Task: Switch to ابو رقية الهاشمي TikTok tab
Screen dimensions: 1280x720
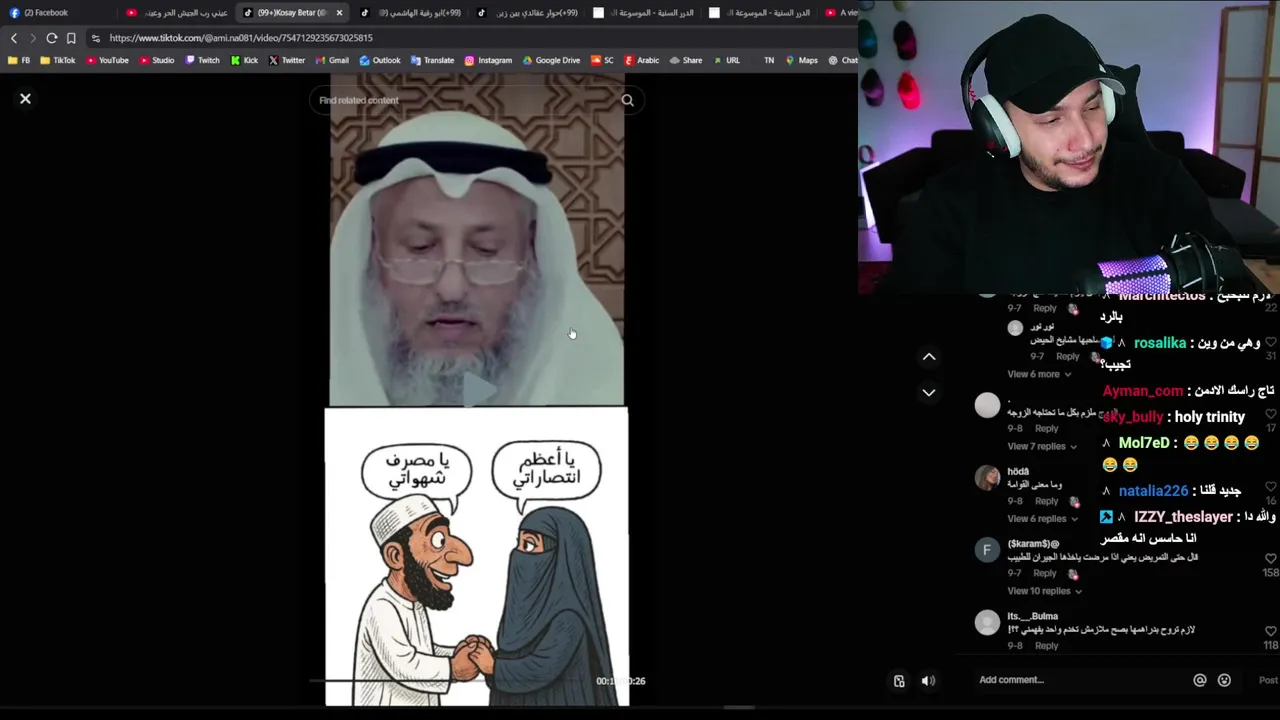Action: (x=412, y=13)
